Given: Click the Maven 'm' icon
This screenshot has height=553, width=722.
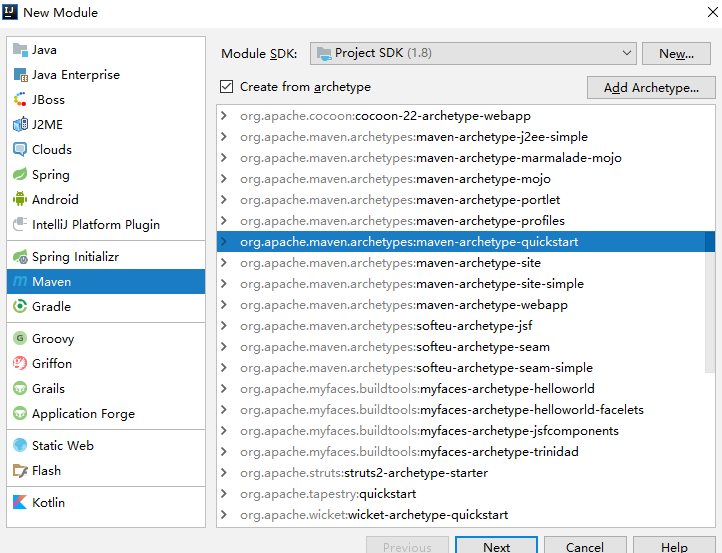Looking at the screenshot, I should (x=20, y=281).
